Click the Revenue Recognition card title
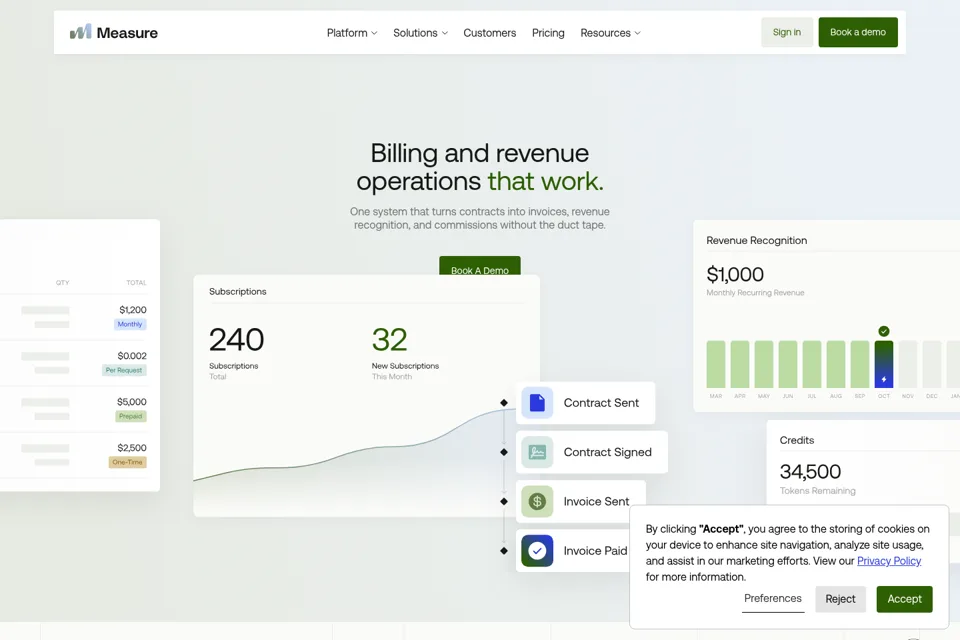This screenshot has width=960, height=640. tap(757, 241)
